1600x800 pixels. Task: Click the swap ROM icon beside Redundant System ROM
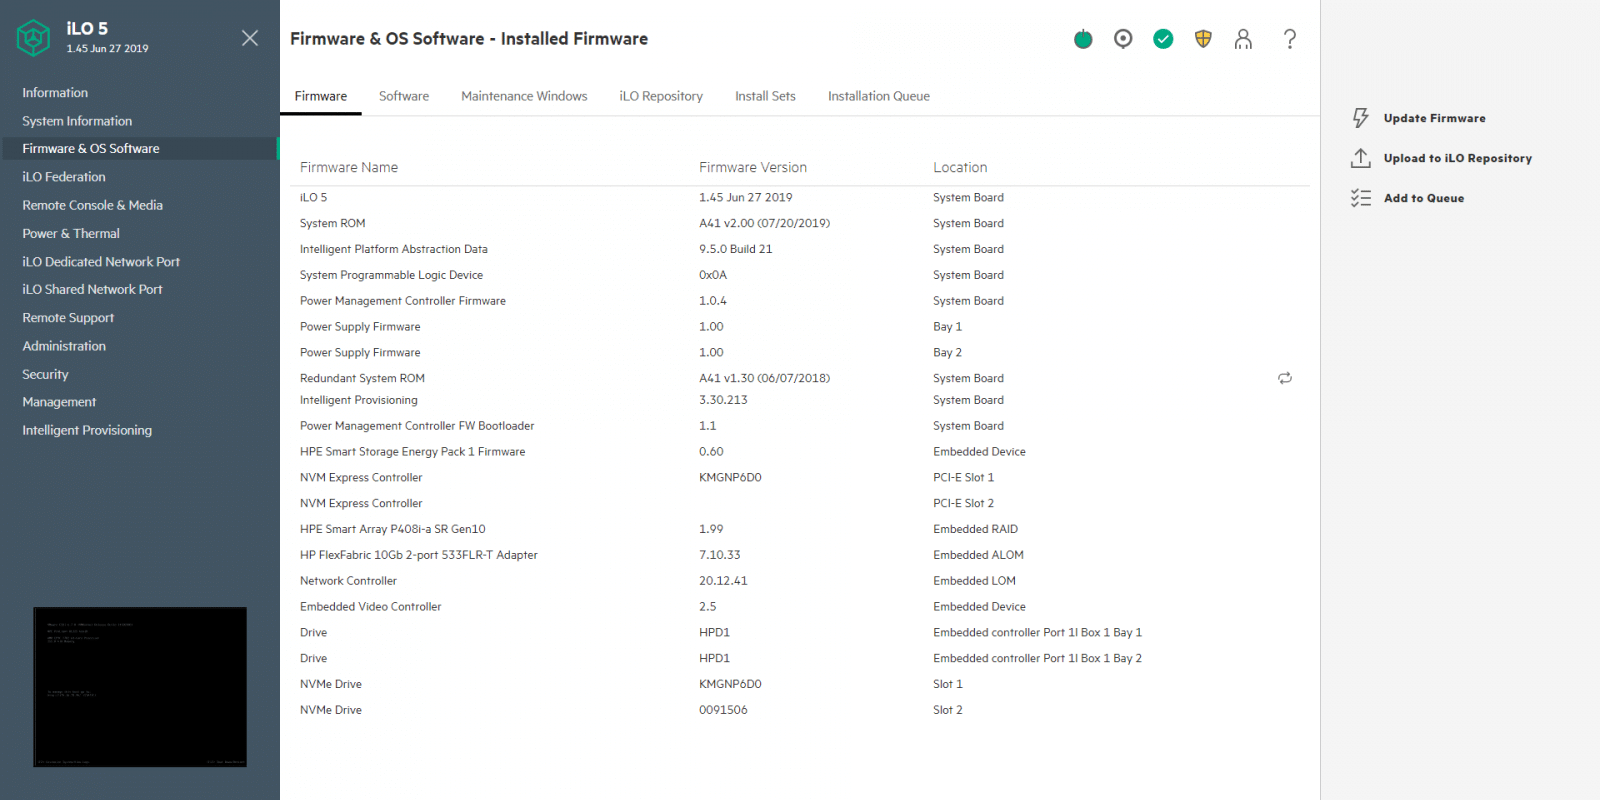[x=1285, y=378]
